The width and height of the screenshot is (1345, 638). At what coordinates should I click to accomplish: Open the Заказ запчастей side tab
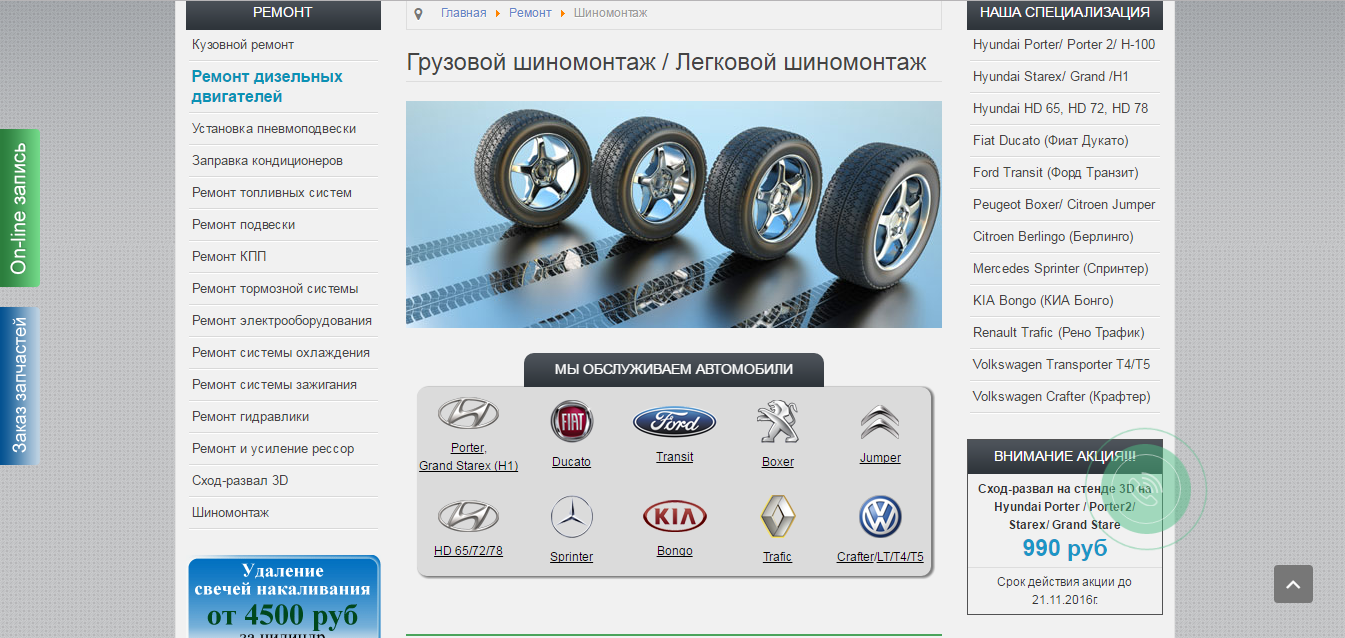(20, 386)
